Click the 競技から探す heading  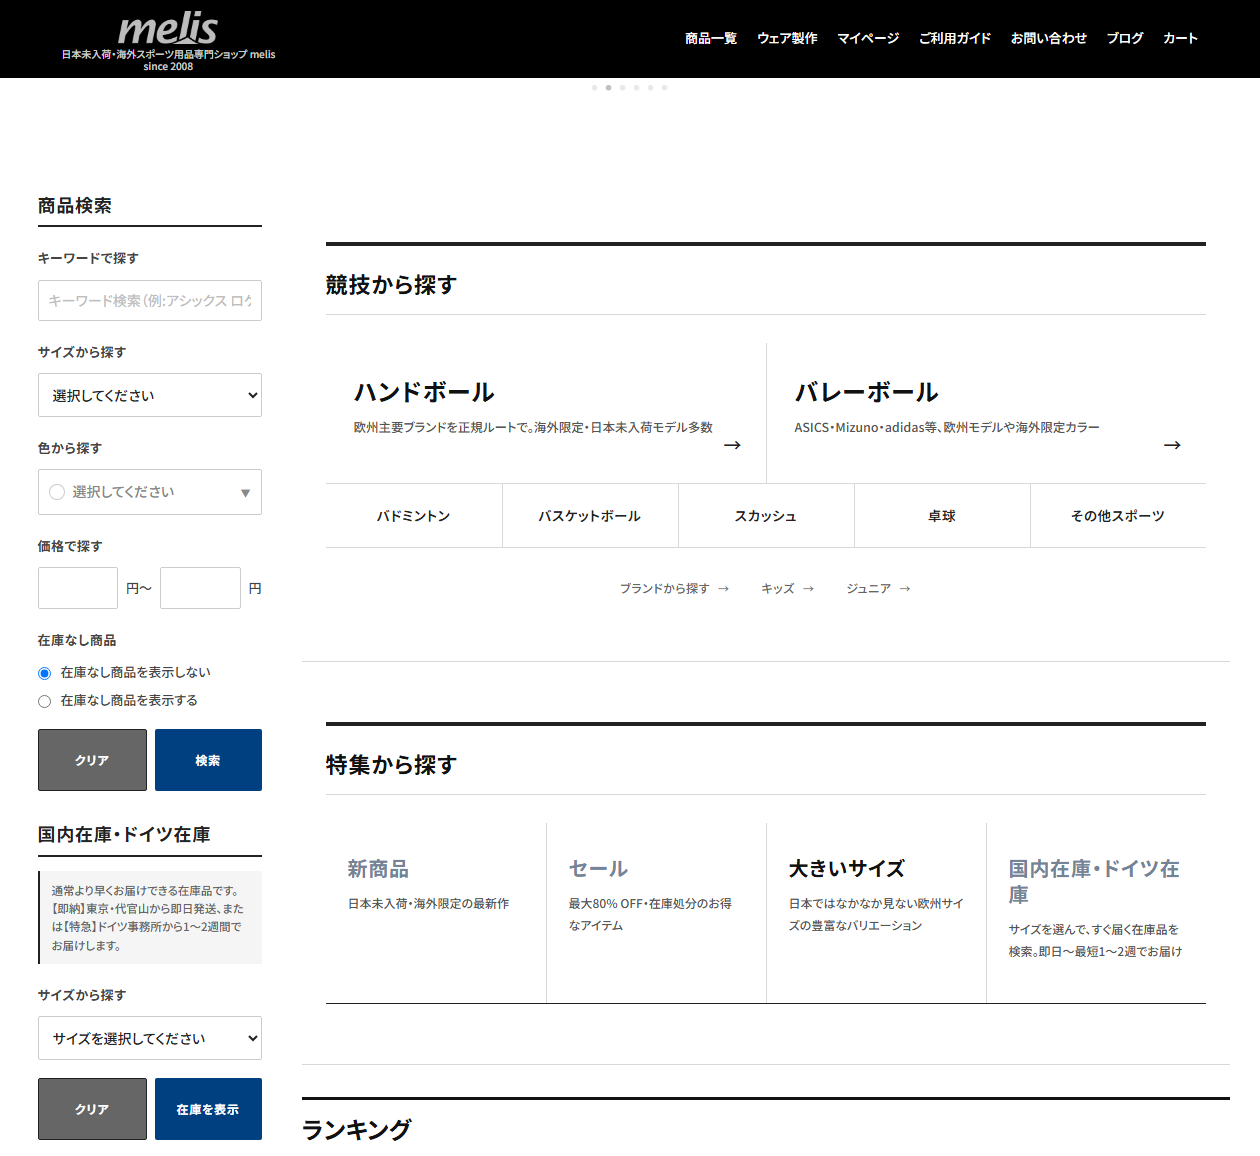pos(391,285)
